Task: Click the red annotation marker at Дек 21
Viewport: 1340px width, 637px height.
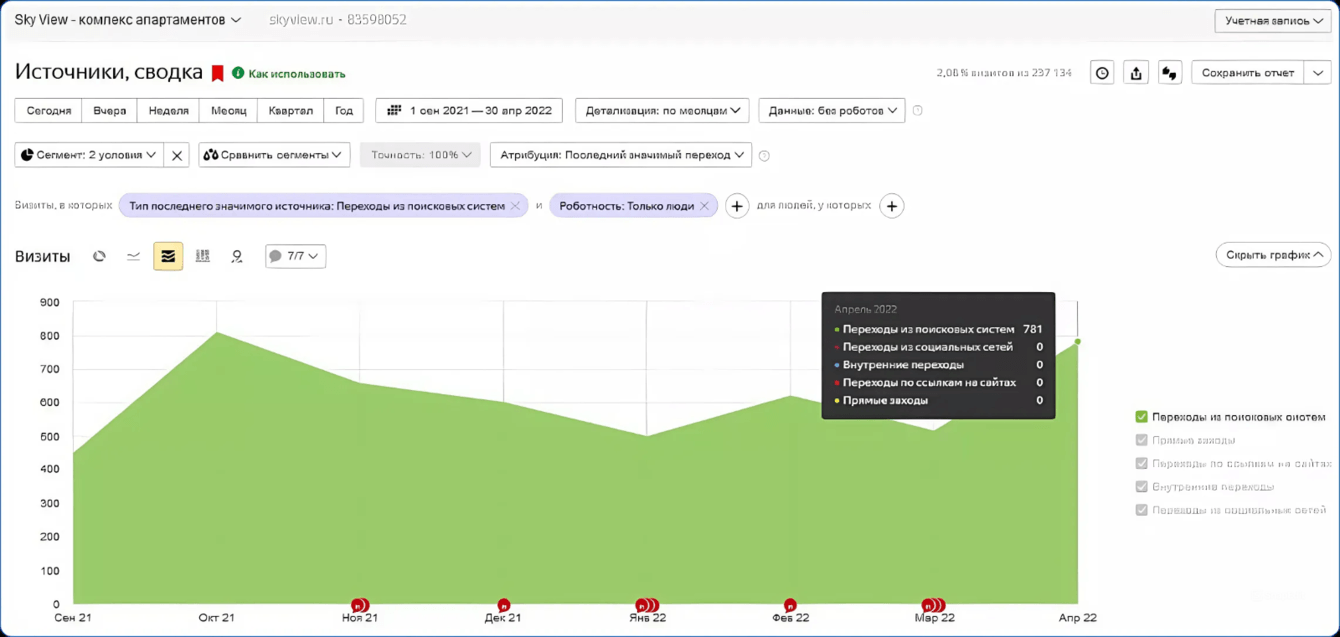Action: coord(504,605)
